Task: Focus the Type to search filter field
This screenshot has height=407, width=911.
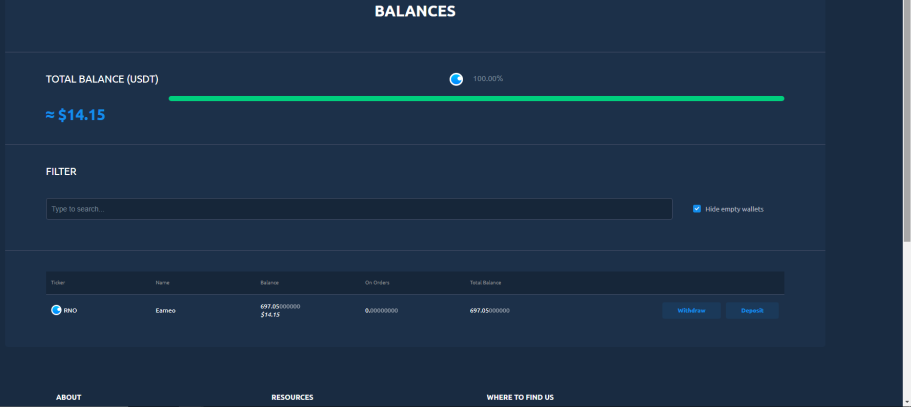Action: 359,209
